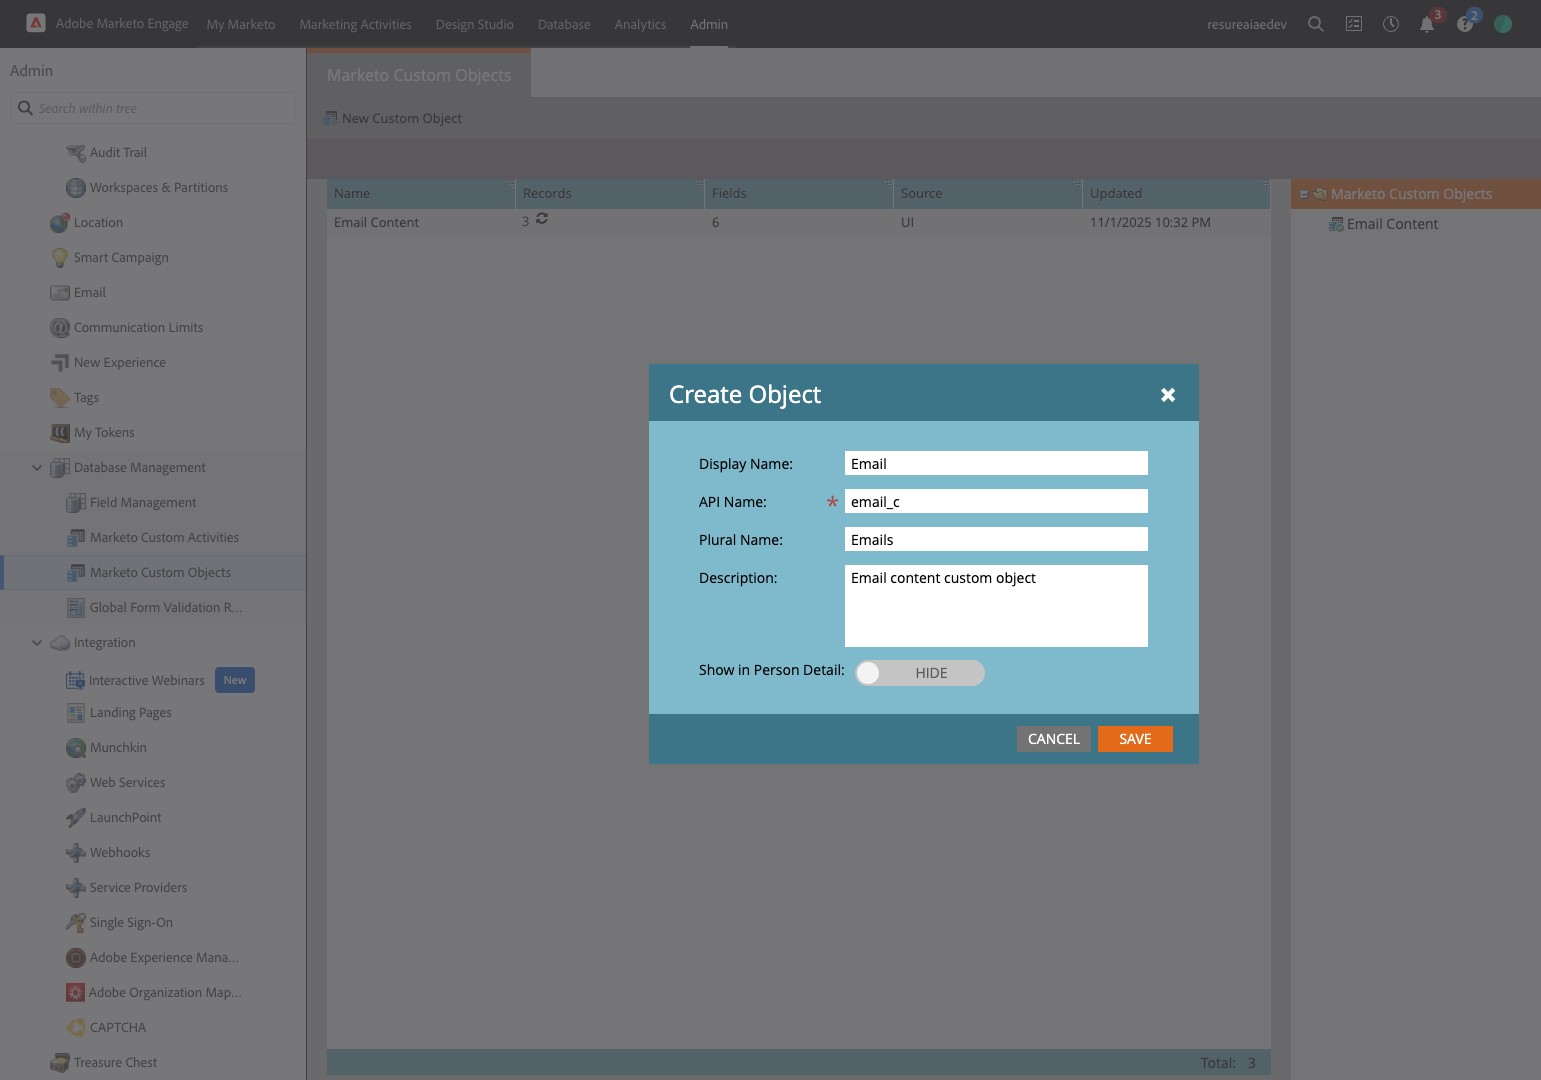Click the New badge beside Interactive Webinars

point(235,680)
